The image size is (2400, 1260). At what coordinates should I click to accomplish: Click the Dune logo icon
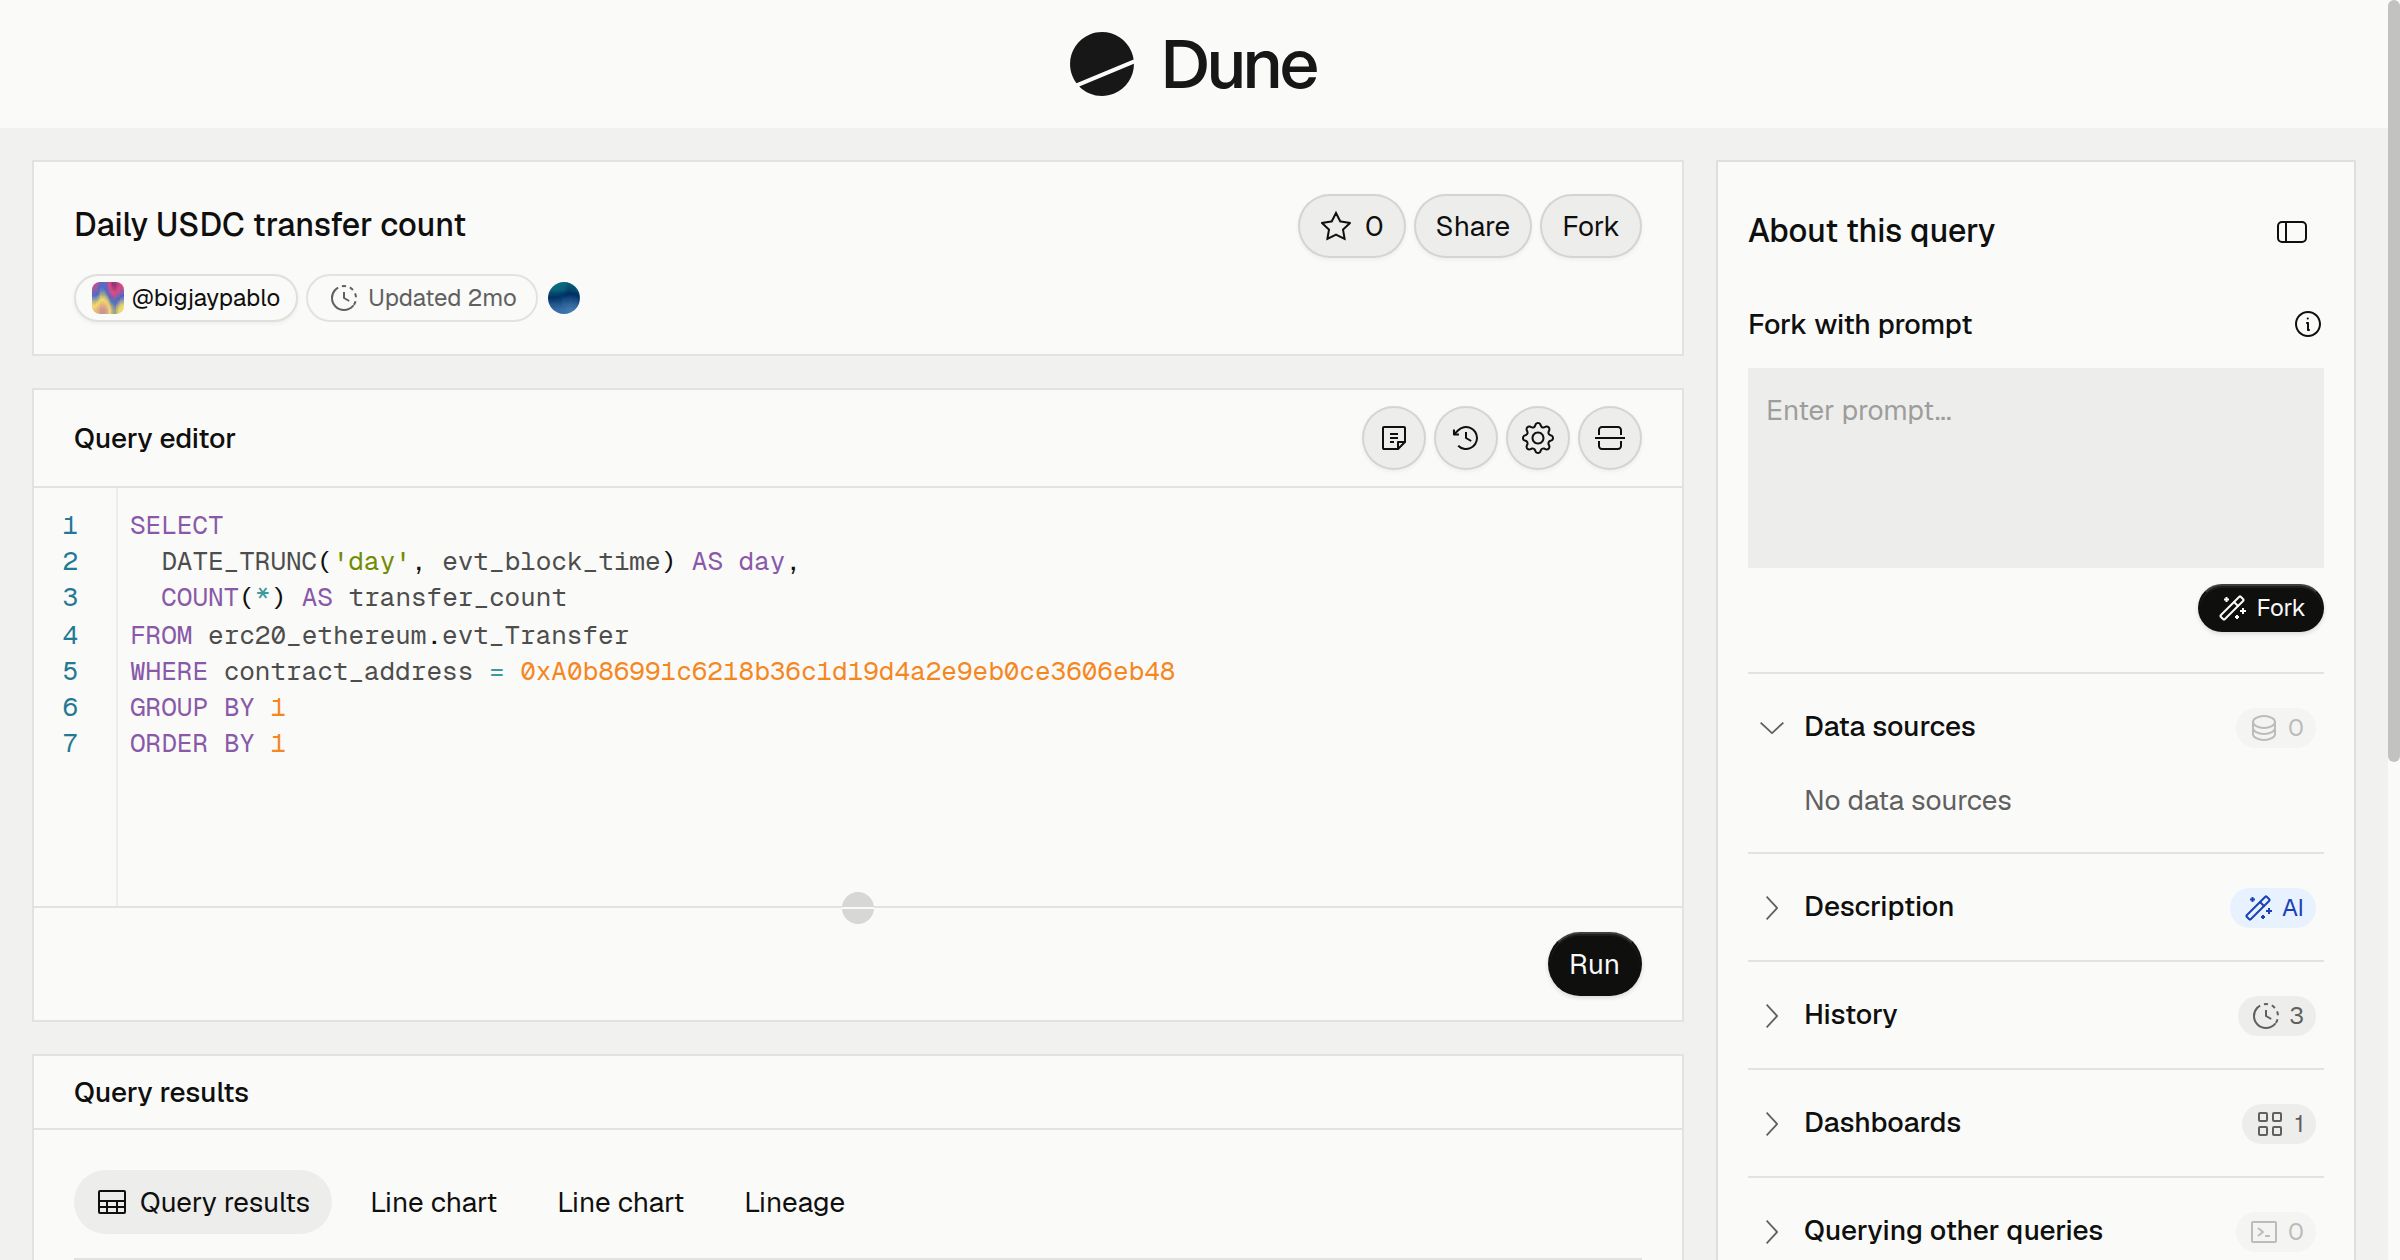[1101, 64]
